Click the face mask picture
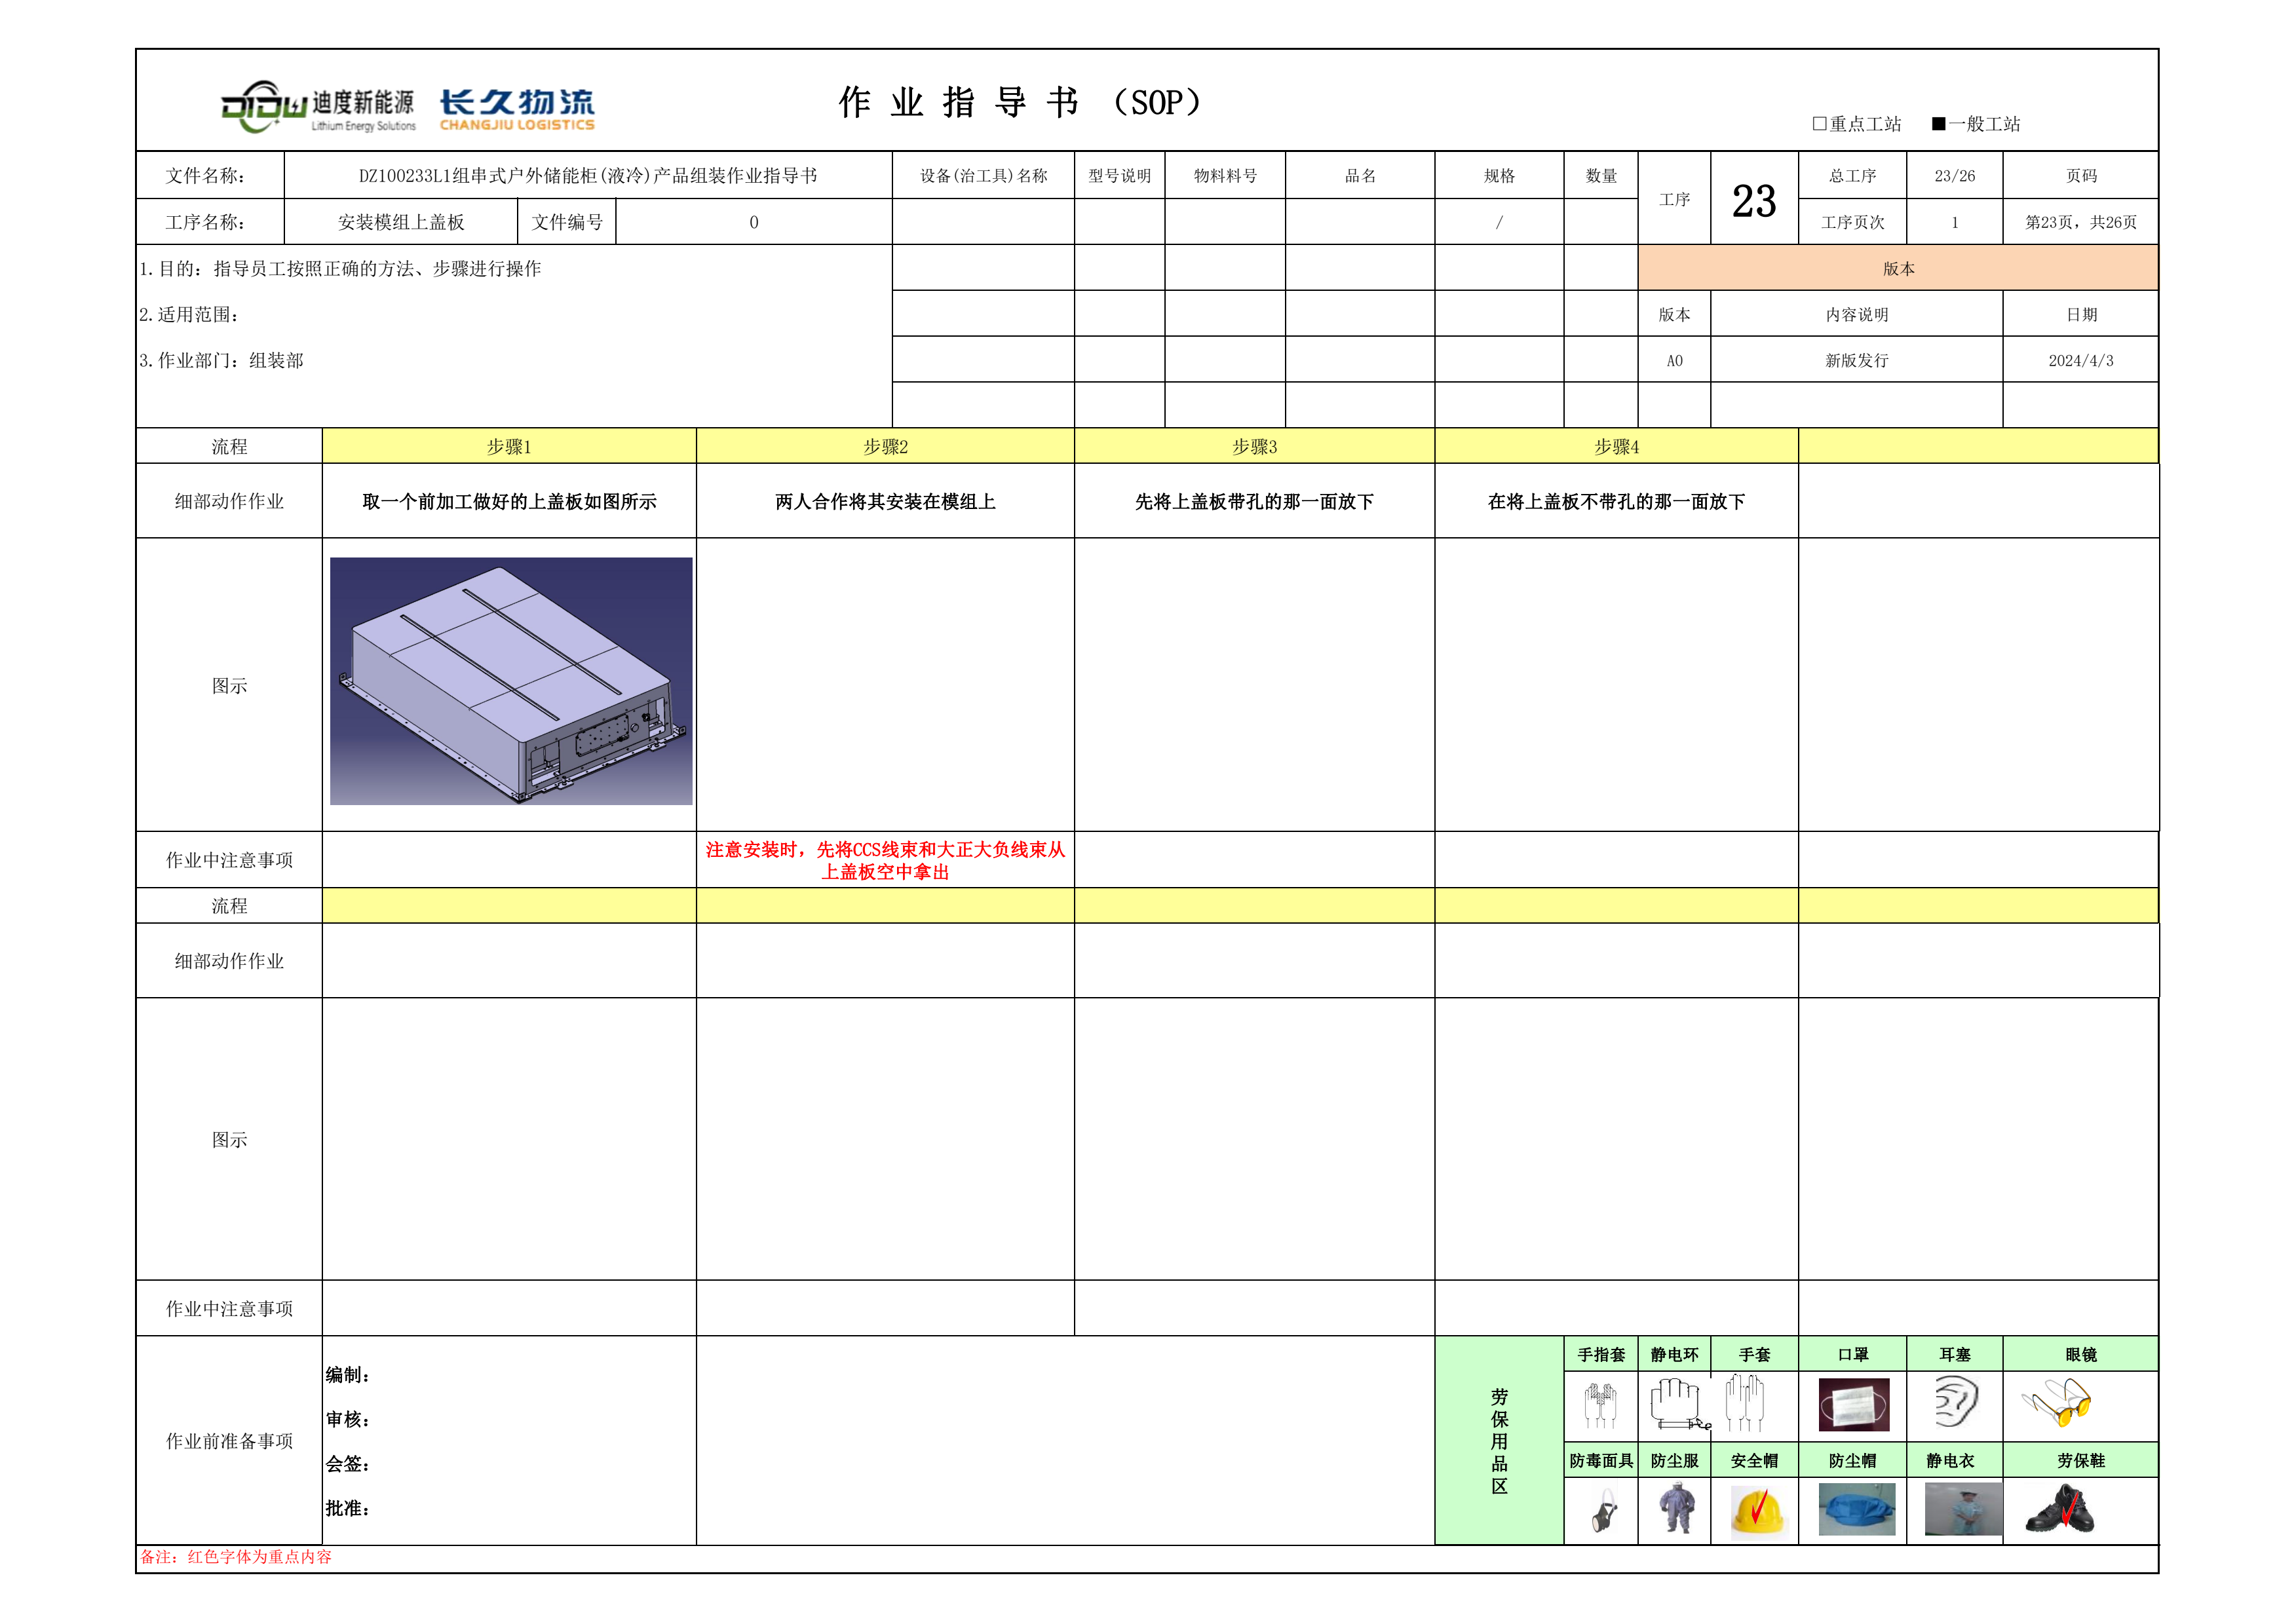Screen dimensions: 2296x1624 pyautogui.click(x=1853, y=1404)
